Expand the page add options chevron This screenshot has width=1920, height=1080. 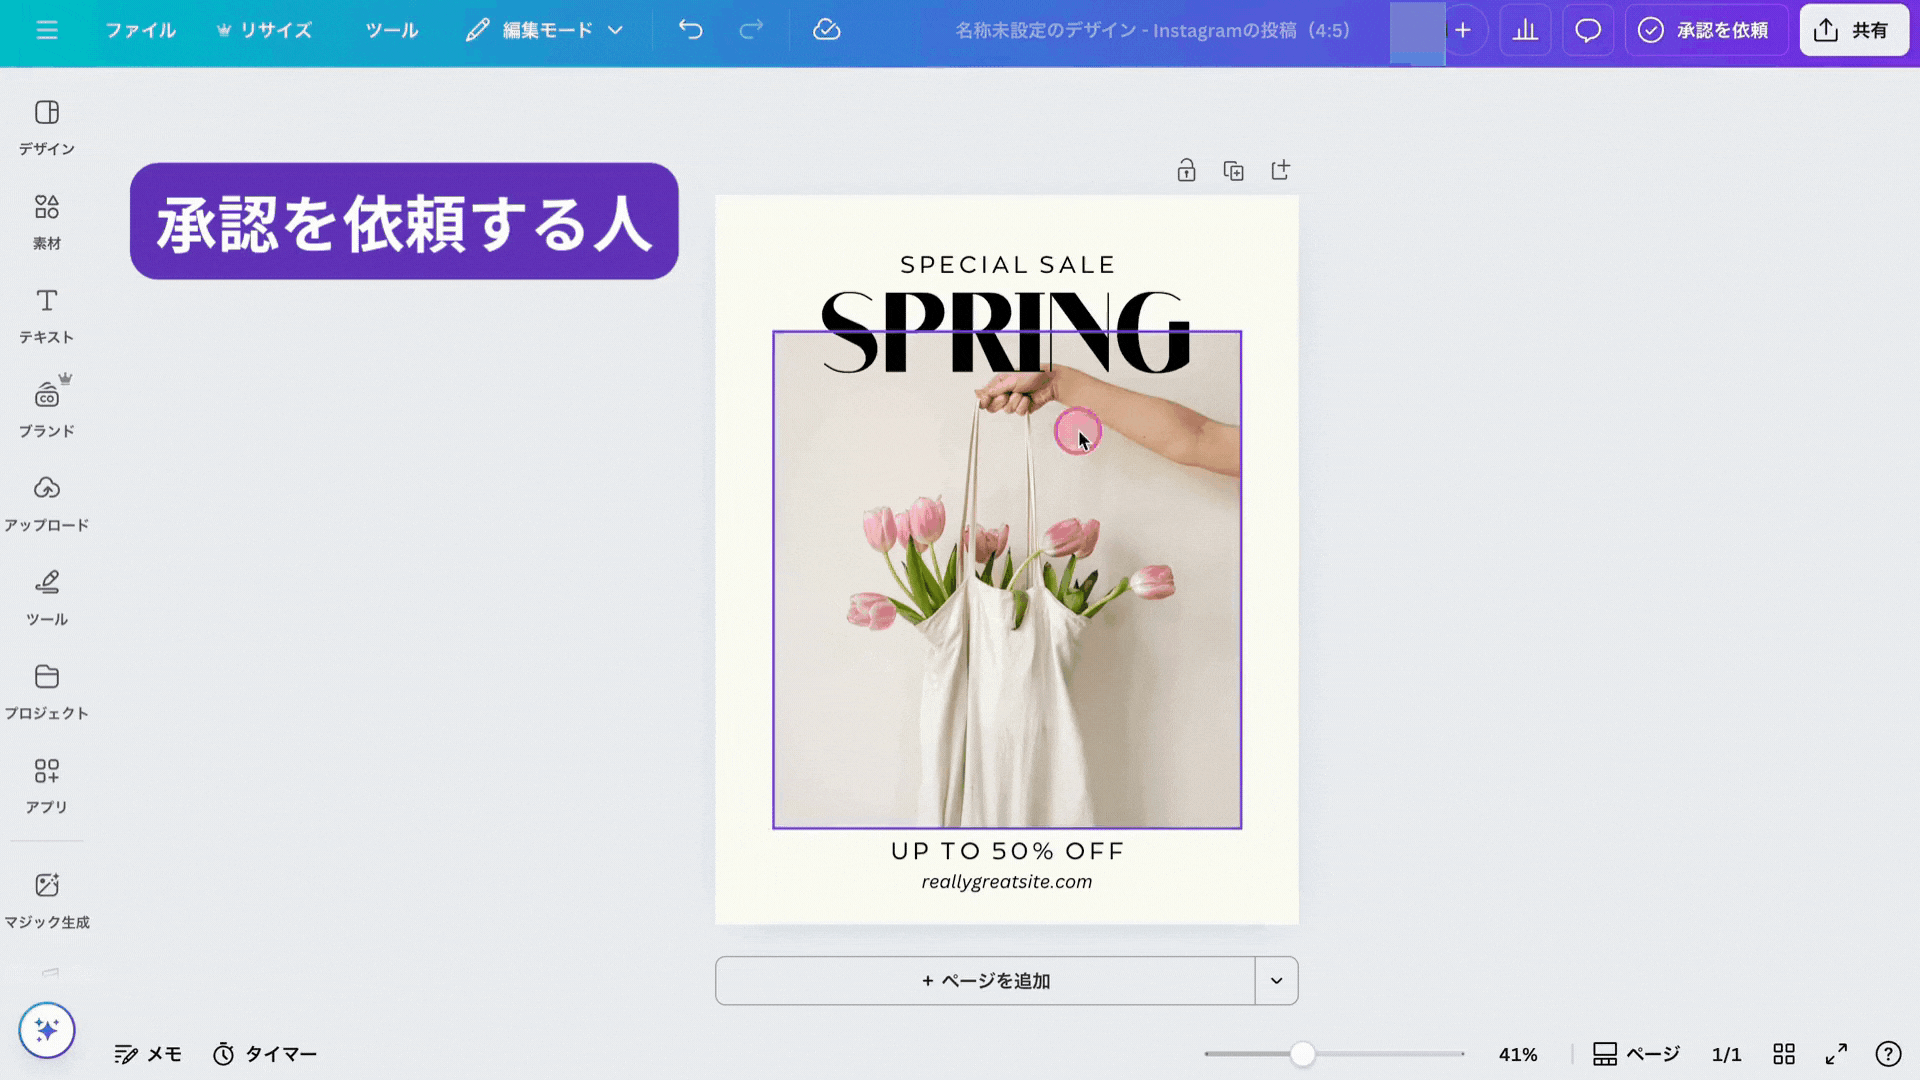point(1276,981)
